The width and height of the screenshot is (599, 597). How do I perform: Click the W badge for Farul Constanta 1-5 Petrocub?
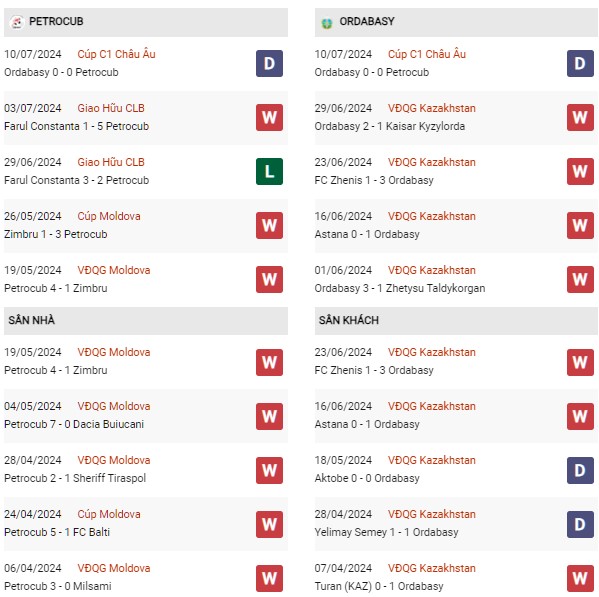(x=269, y=117)
